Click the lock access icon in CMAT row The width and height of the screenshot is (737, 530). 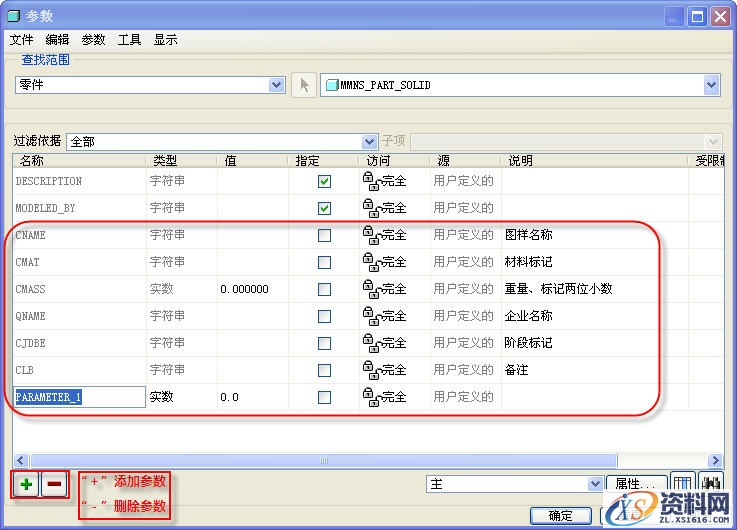pyautogui.click(x=370, y=262)
